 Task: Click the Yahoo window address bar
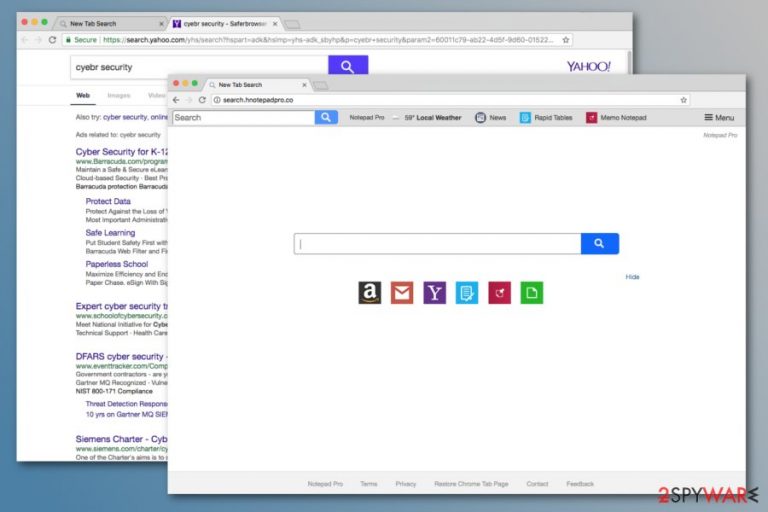pos(317,40)
